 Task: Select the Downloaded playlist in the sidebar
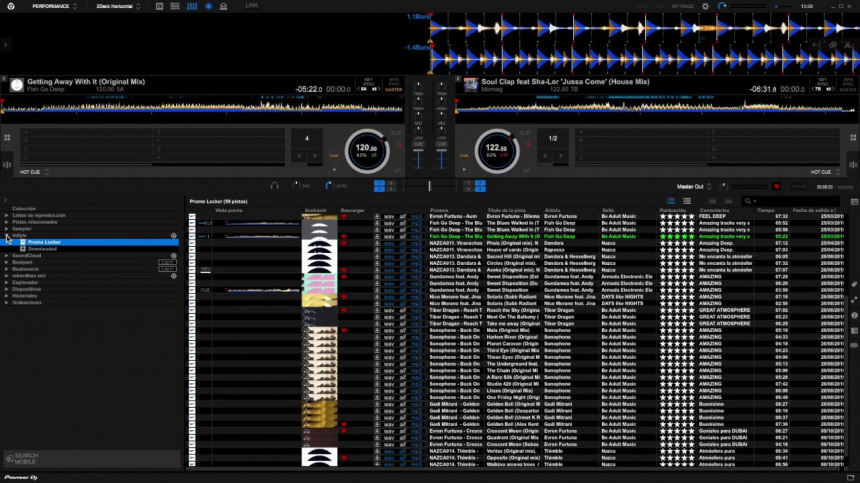(x=42, y=248)
